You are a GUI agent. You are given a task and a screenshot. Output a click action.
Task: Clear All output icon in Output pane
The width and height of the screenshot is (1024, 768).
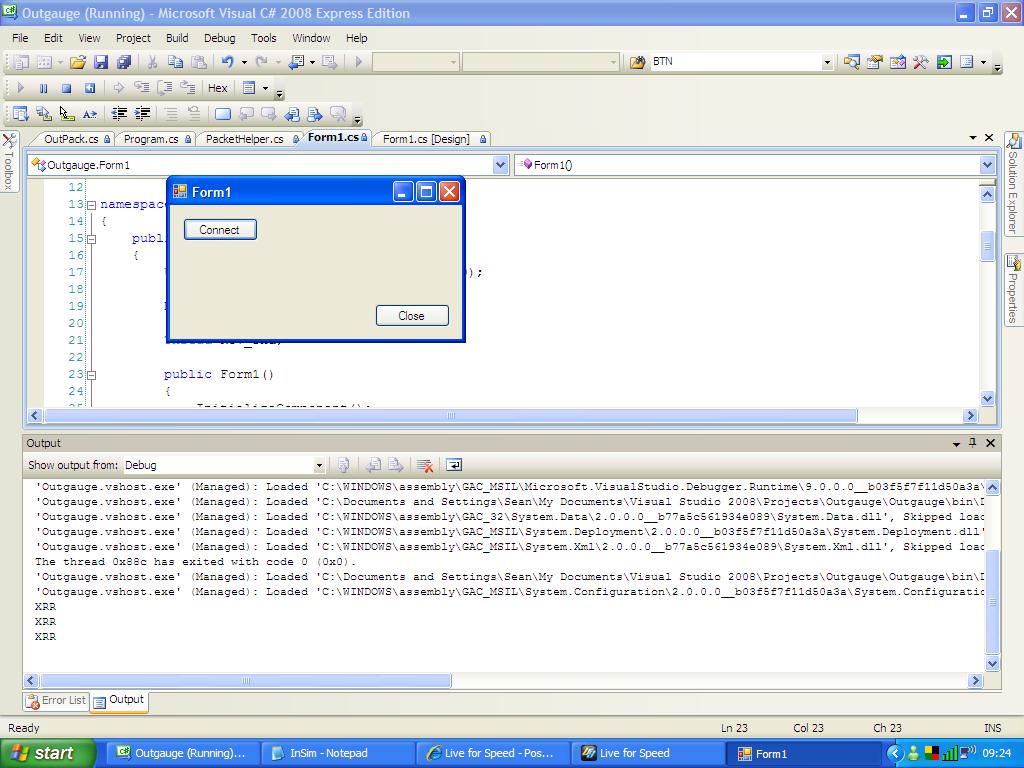click(x=424, y=465)
